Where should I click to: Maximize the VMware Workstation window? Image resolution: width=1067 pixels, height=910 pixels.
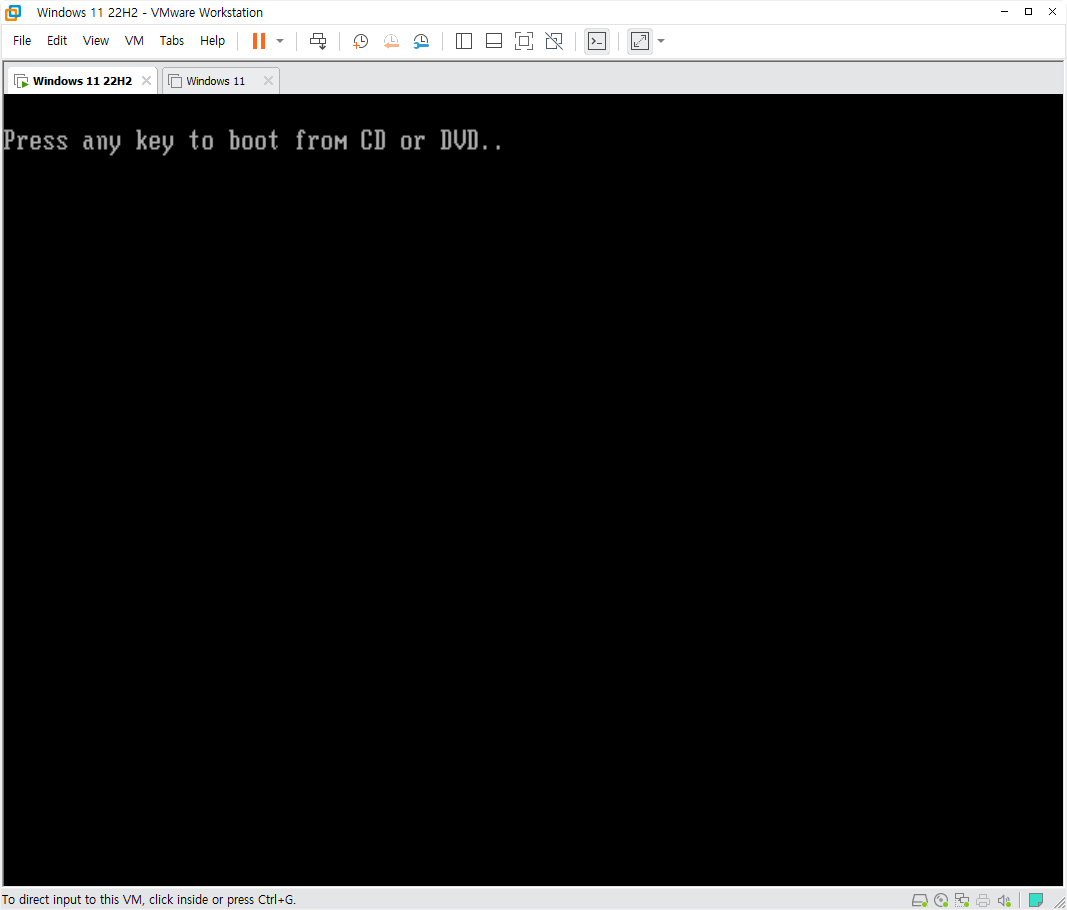tap(1028, 12)
